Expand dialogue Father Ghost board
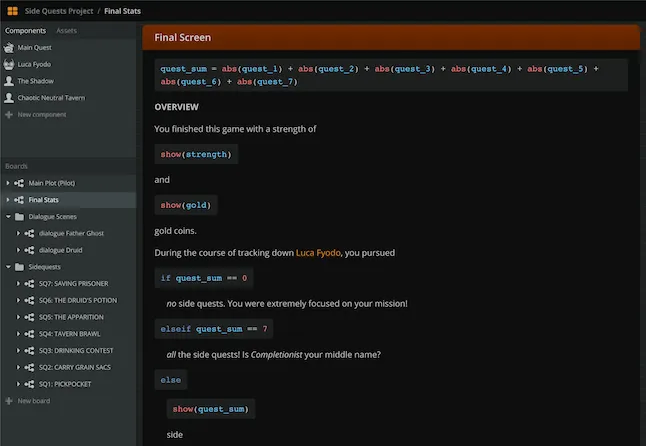 (x=18, y=234)
